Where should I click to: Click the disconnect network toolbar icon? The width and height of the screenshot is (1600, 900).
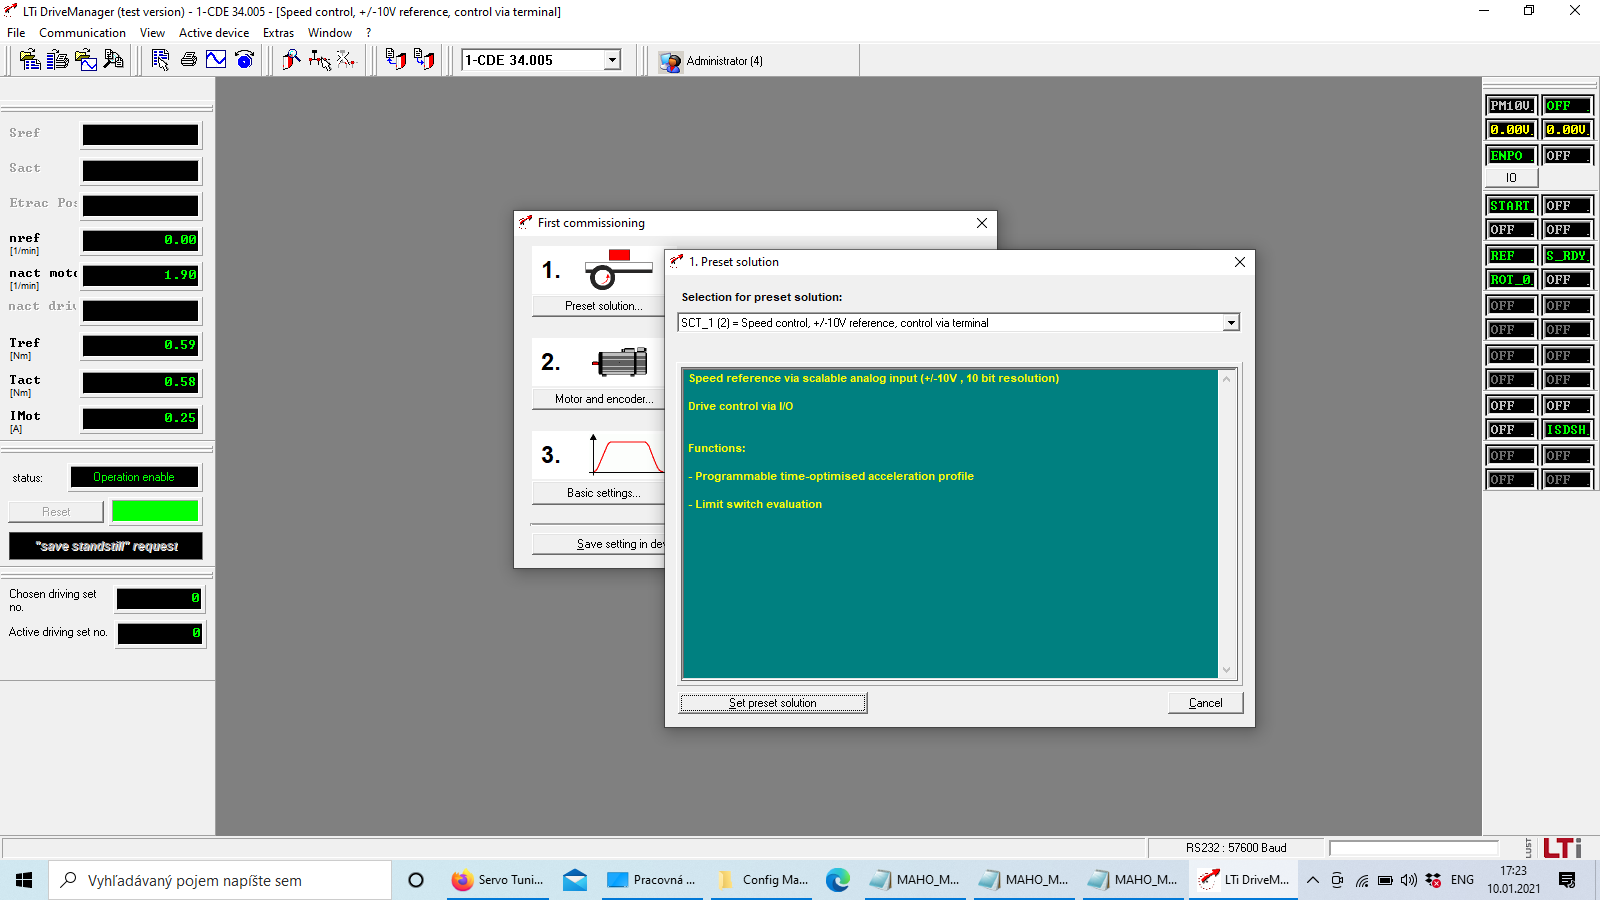[x=347, y=60]
